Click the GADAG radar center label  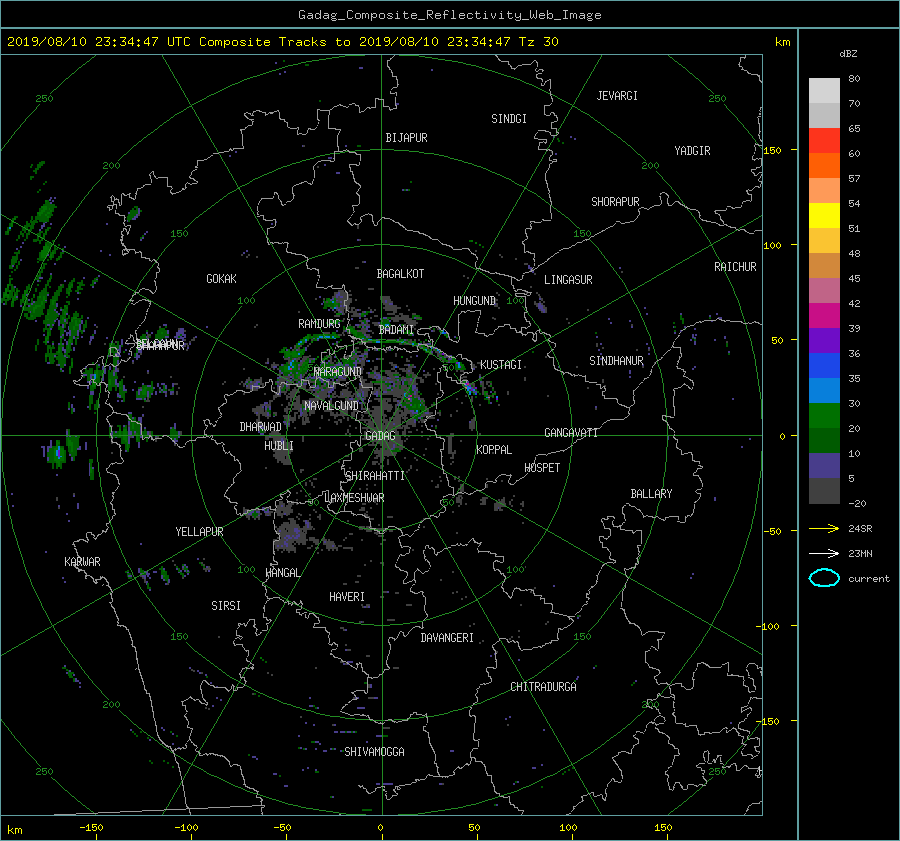click(380, 436)
